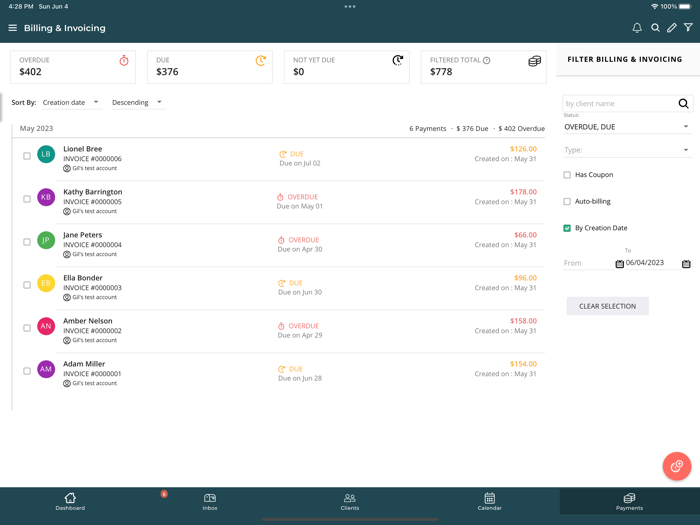700x525 pixels.
Task: Open Kathy Barrington KB avatar
Action: pos(46,197)
